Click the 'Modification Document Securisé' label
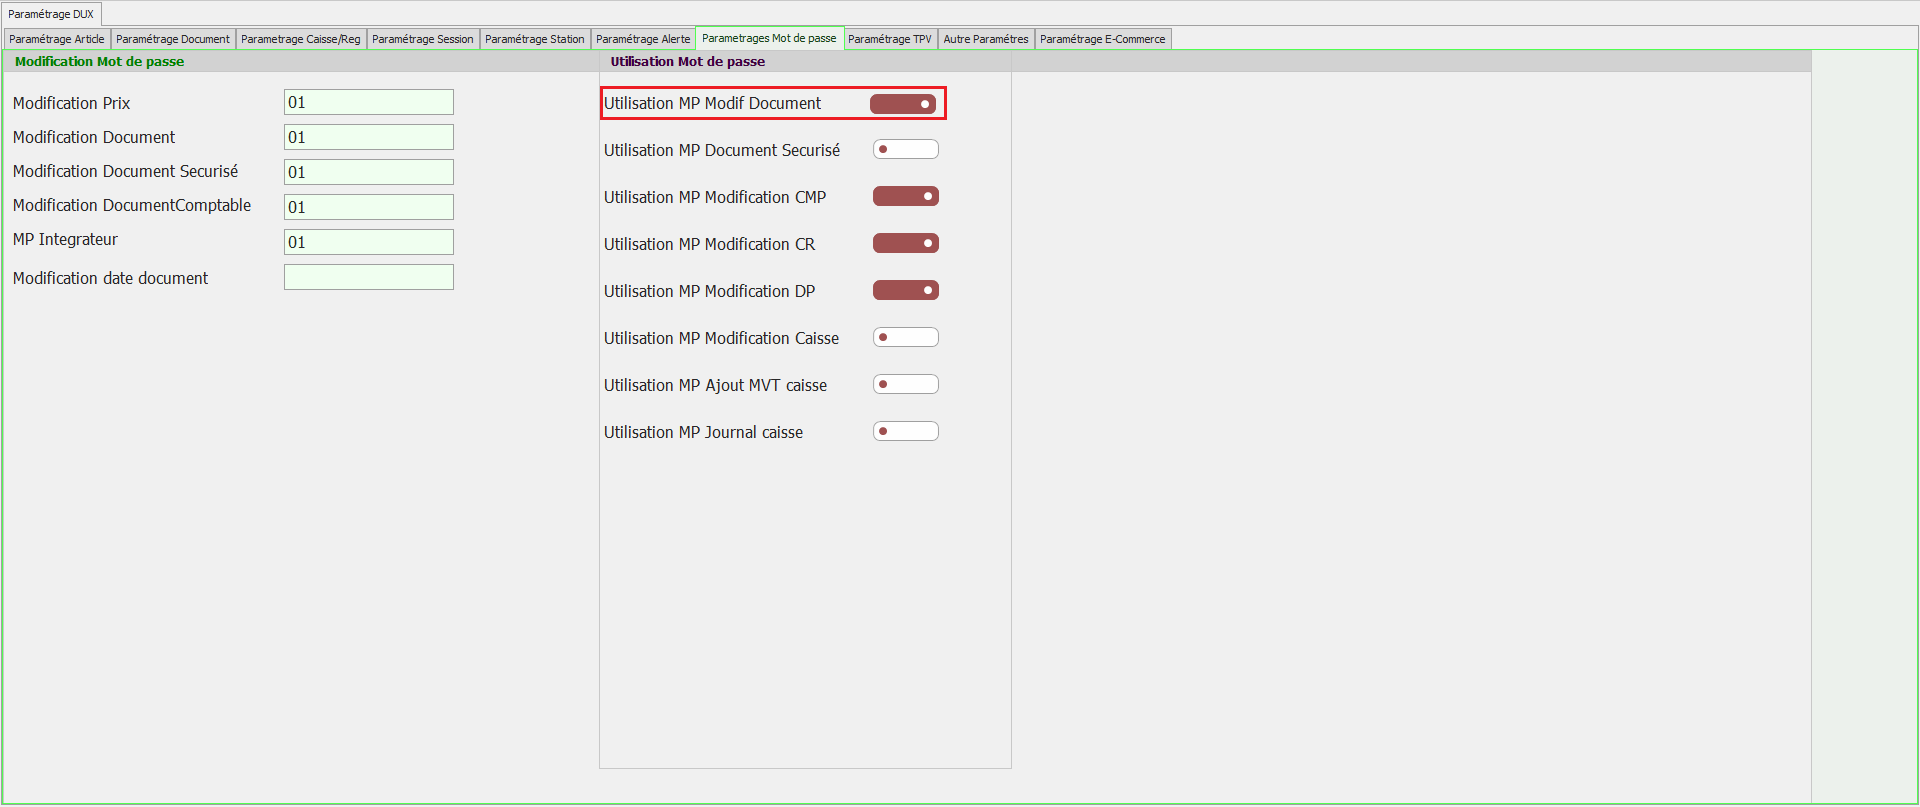The height and width of the screenshot is (807, 1920). pyautogui.click(x=126, y=171)
